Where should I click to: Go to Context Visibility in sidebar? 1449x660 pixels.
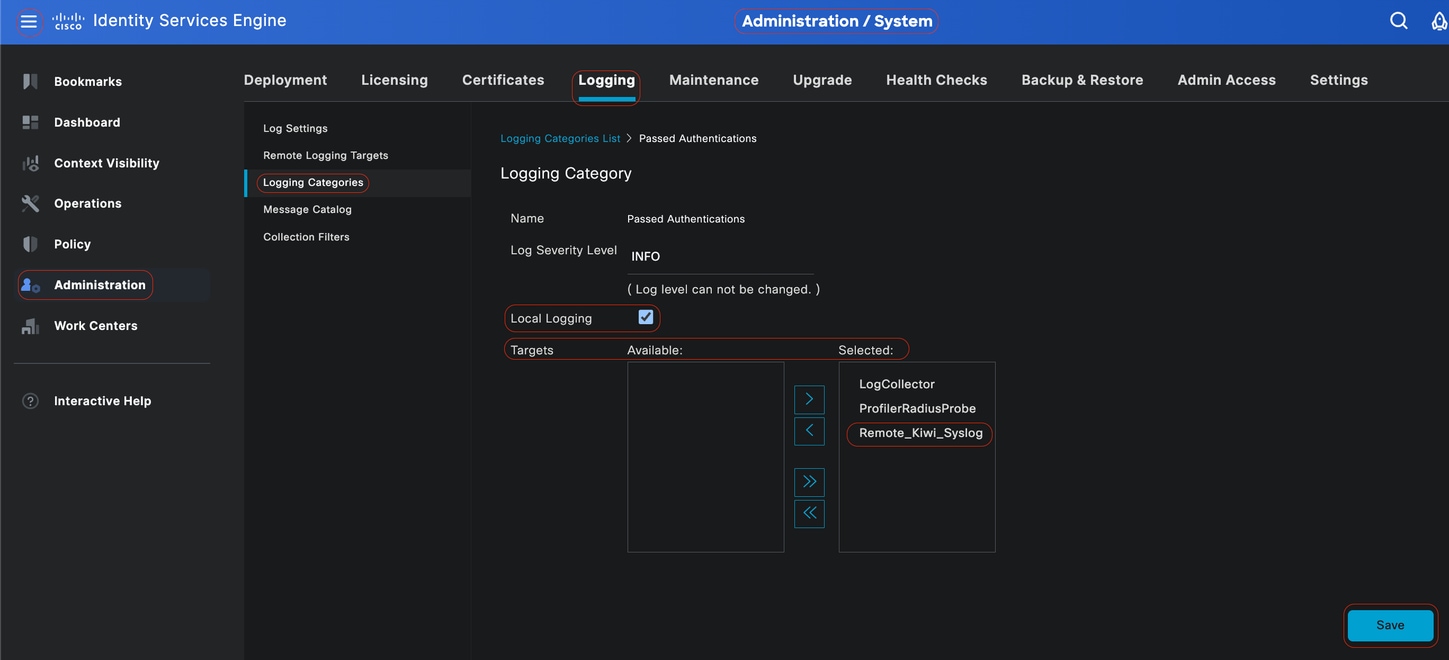pos(107,163)
